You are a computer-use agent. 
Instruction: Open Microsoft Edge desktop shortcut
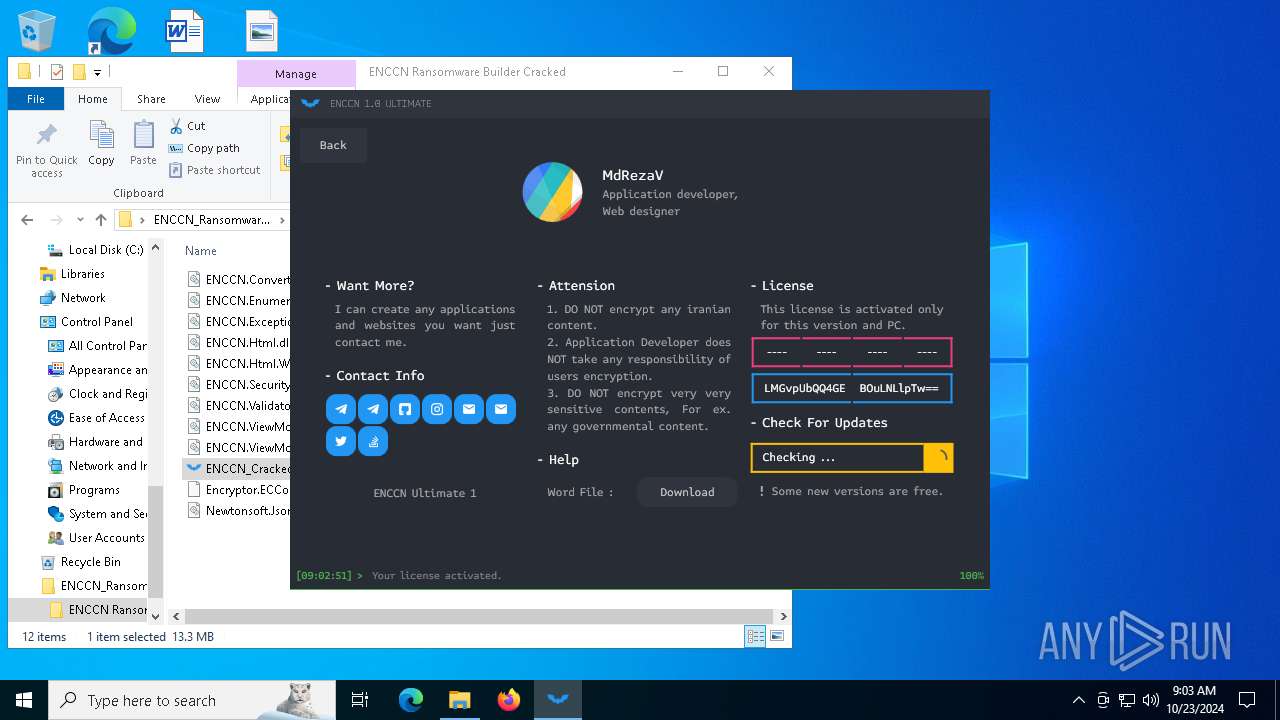(x=111, y=32)
